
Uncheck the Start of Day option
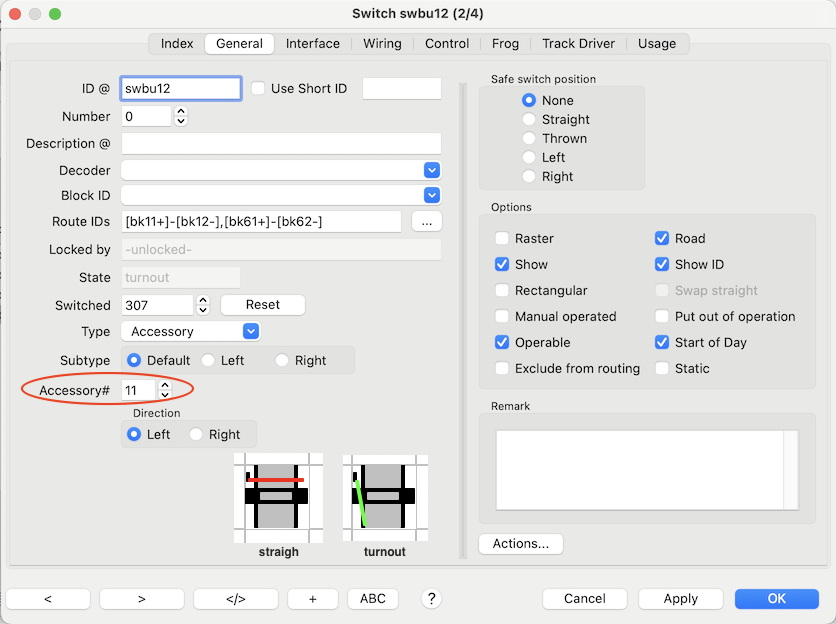[x=662, y=343]
